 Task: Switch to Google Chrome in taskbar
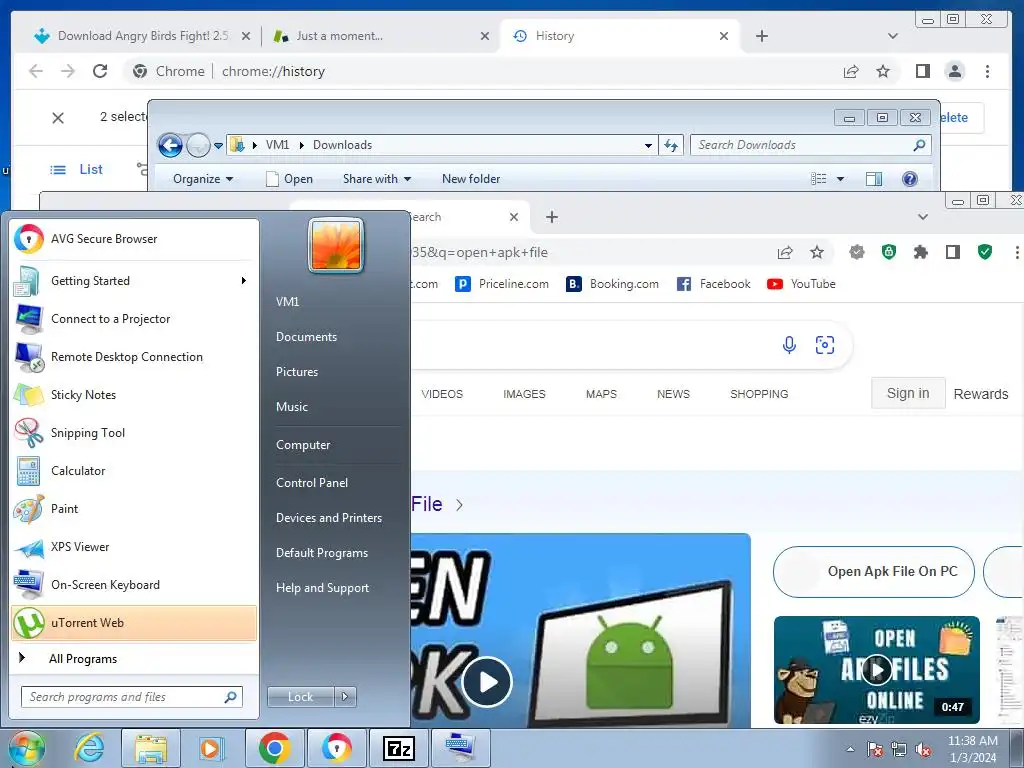click(275, 748)
